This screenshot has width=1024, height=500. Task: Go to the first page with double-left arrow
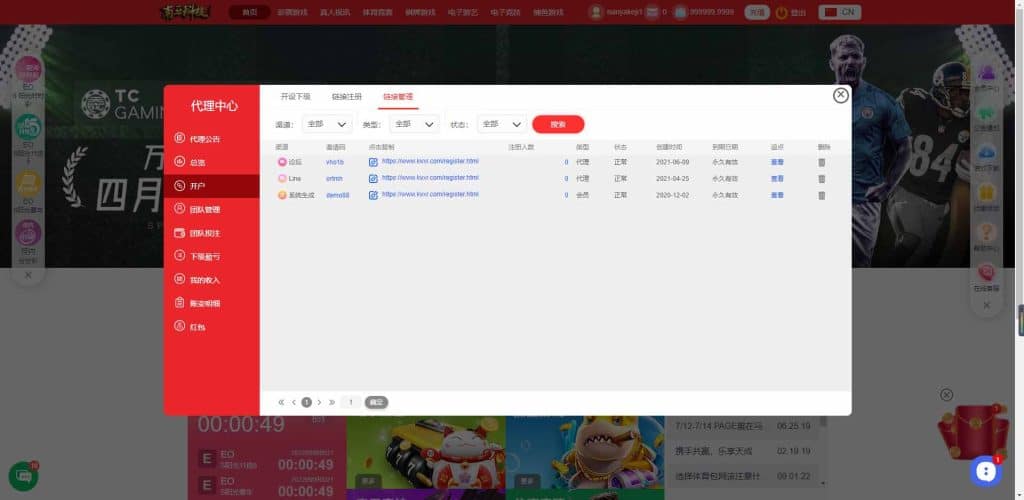point(281,403)
